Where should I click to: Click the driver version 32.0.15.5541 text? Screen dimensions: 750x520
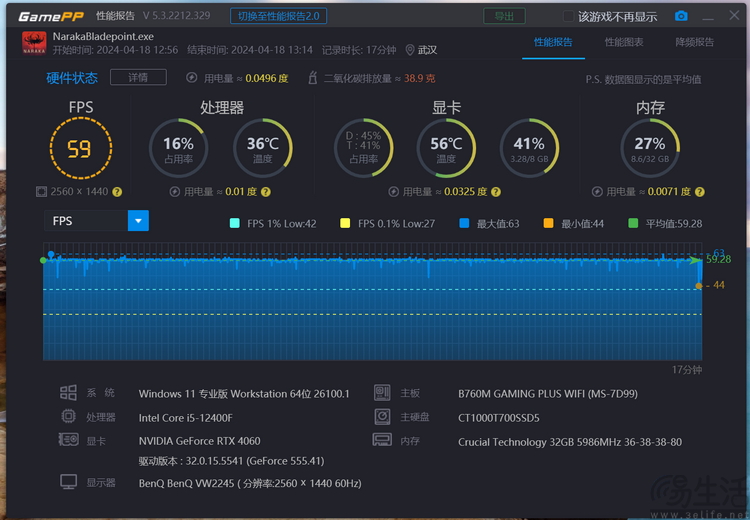pyautogui.click(x=232, y=461)
